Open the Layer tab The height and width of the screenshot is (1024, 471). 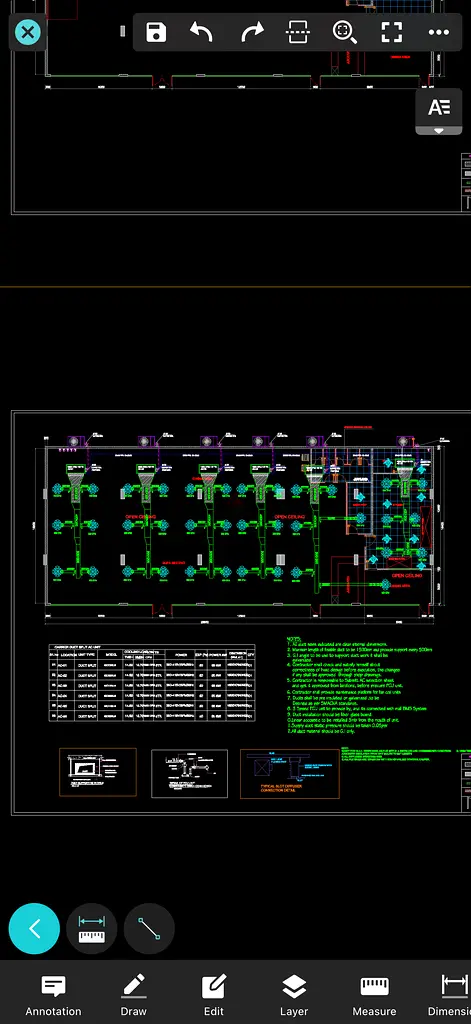[x=294, y=996]
